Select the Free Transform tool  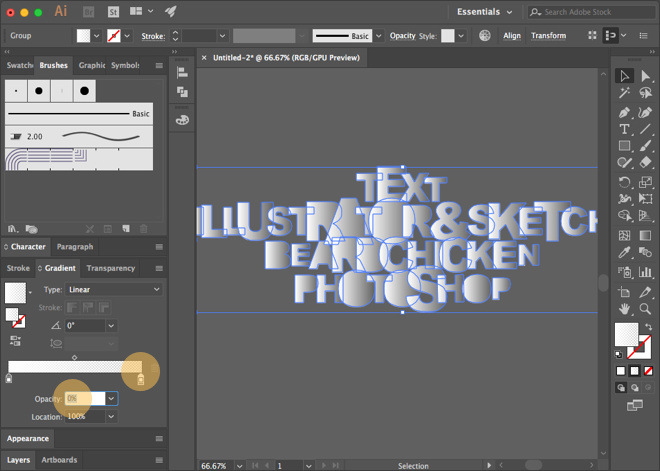pos(645,199)
